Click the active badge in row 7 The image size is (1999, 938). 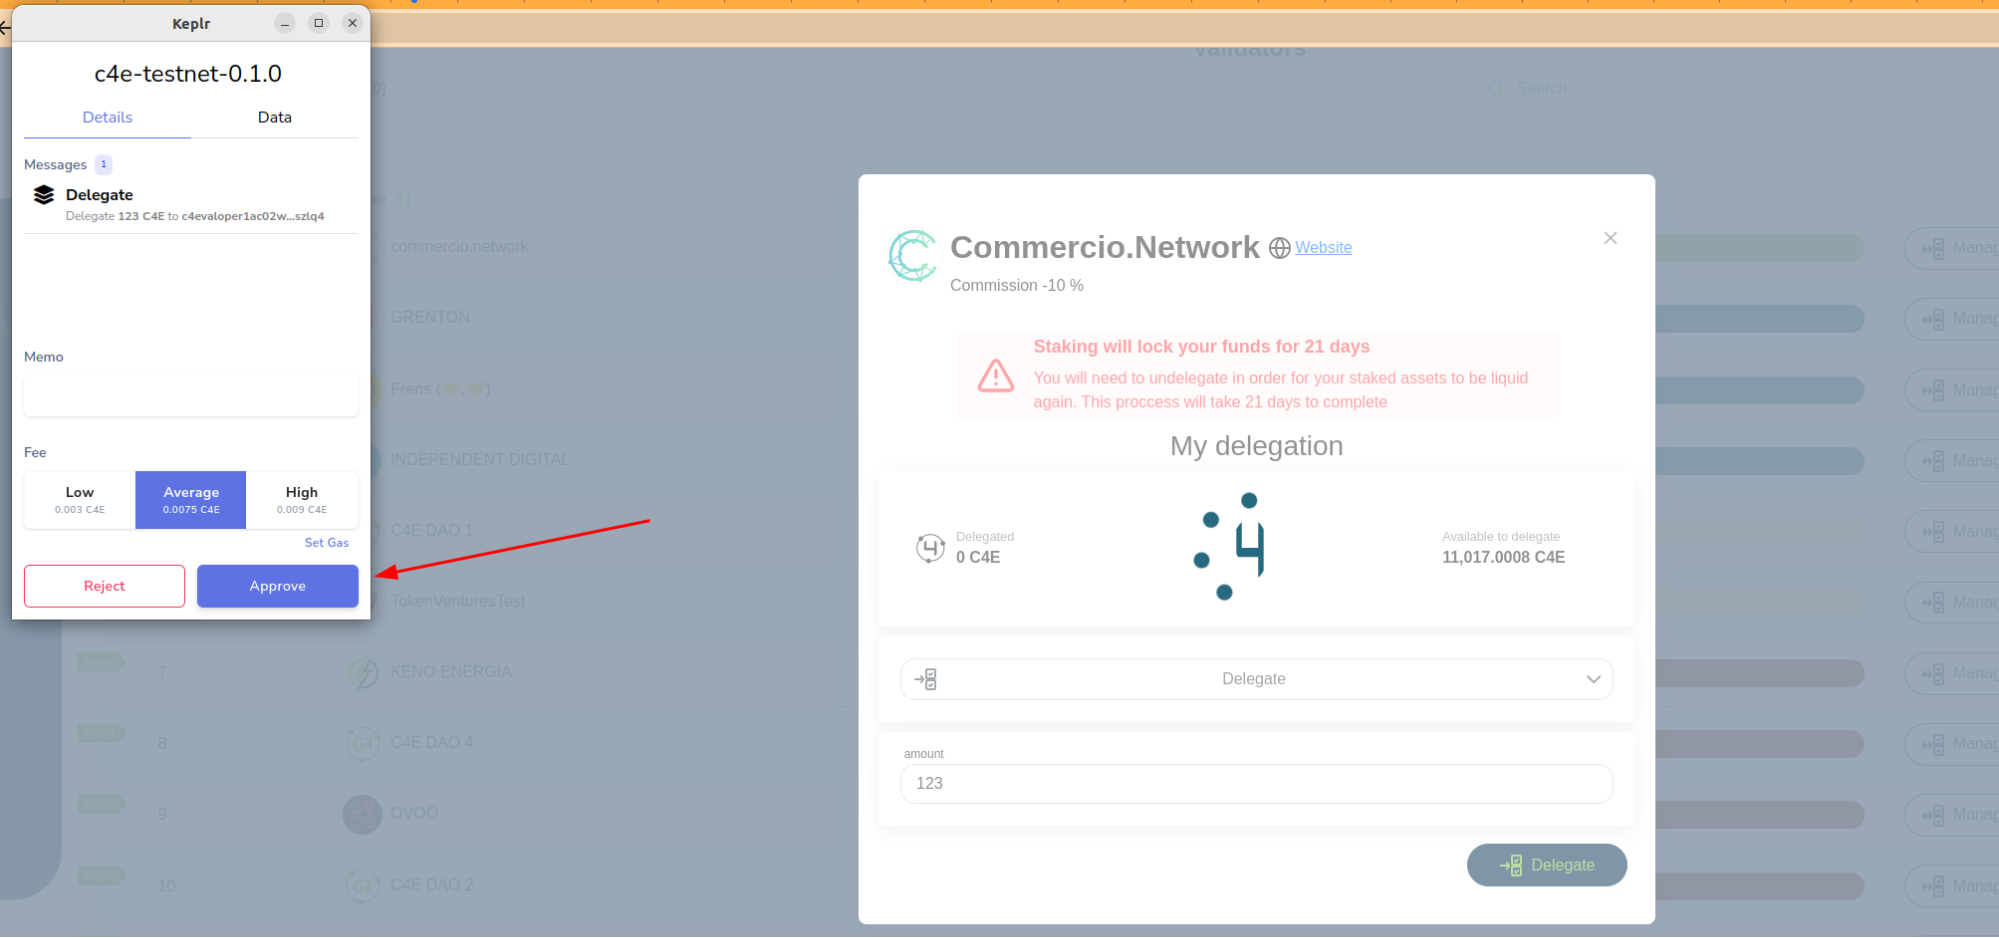point(101,663)
